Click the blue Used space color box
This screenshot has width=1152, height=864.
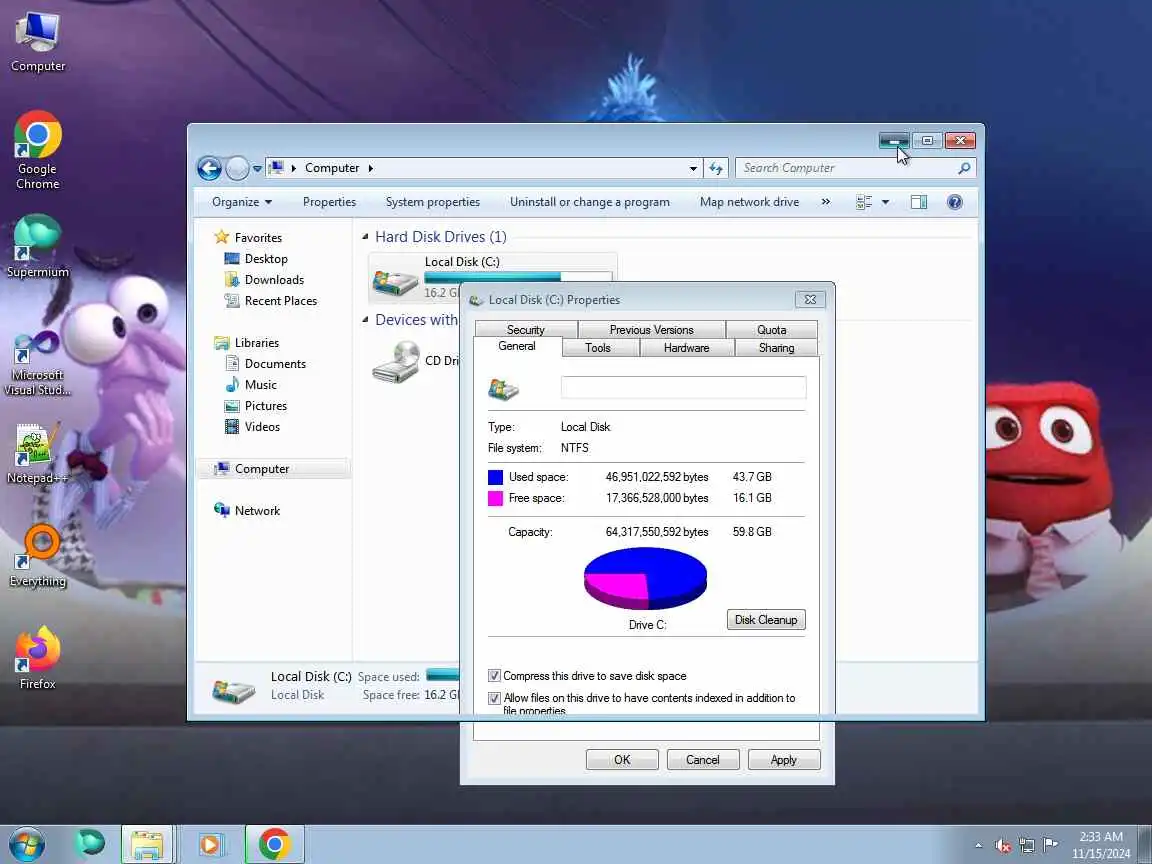(x=495, y=478)
